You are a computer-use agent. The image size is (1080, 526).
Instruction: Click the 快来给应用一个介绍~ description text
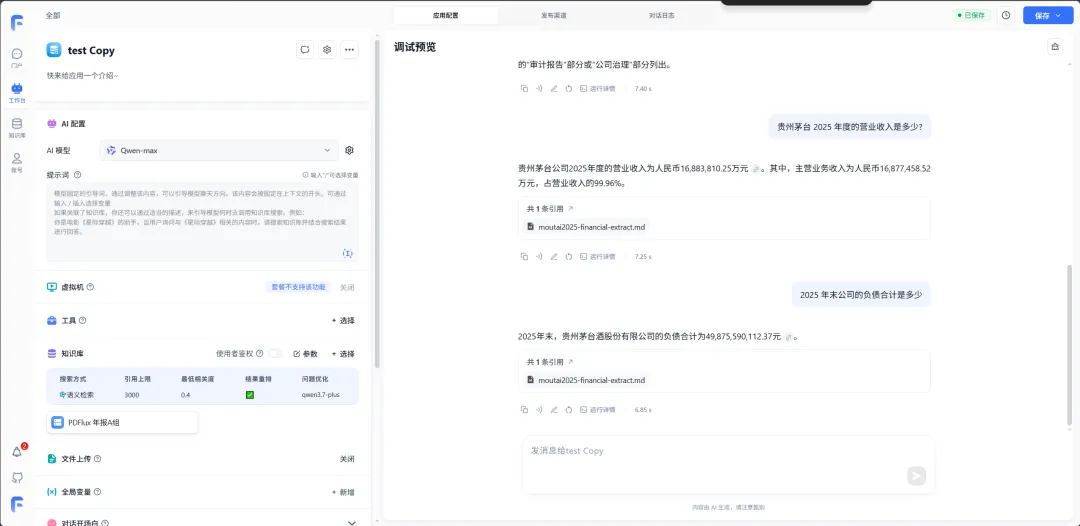(82, 75)
